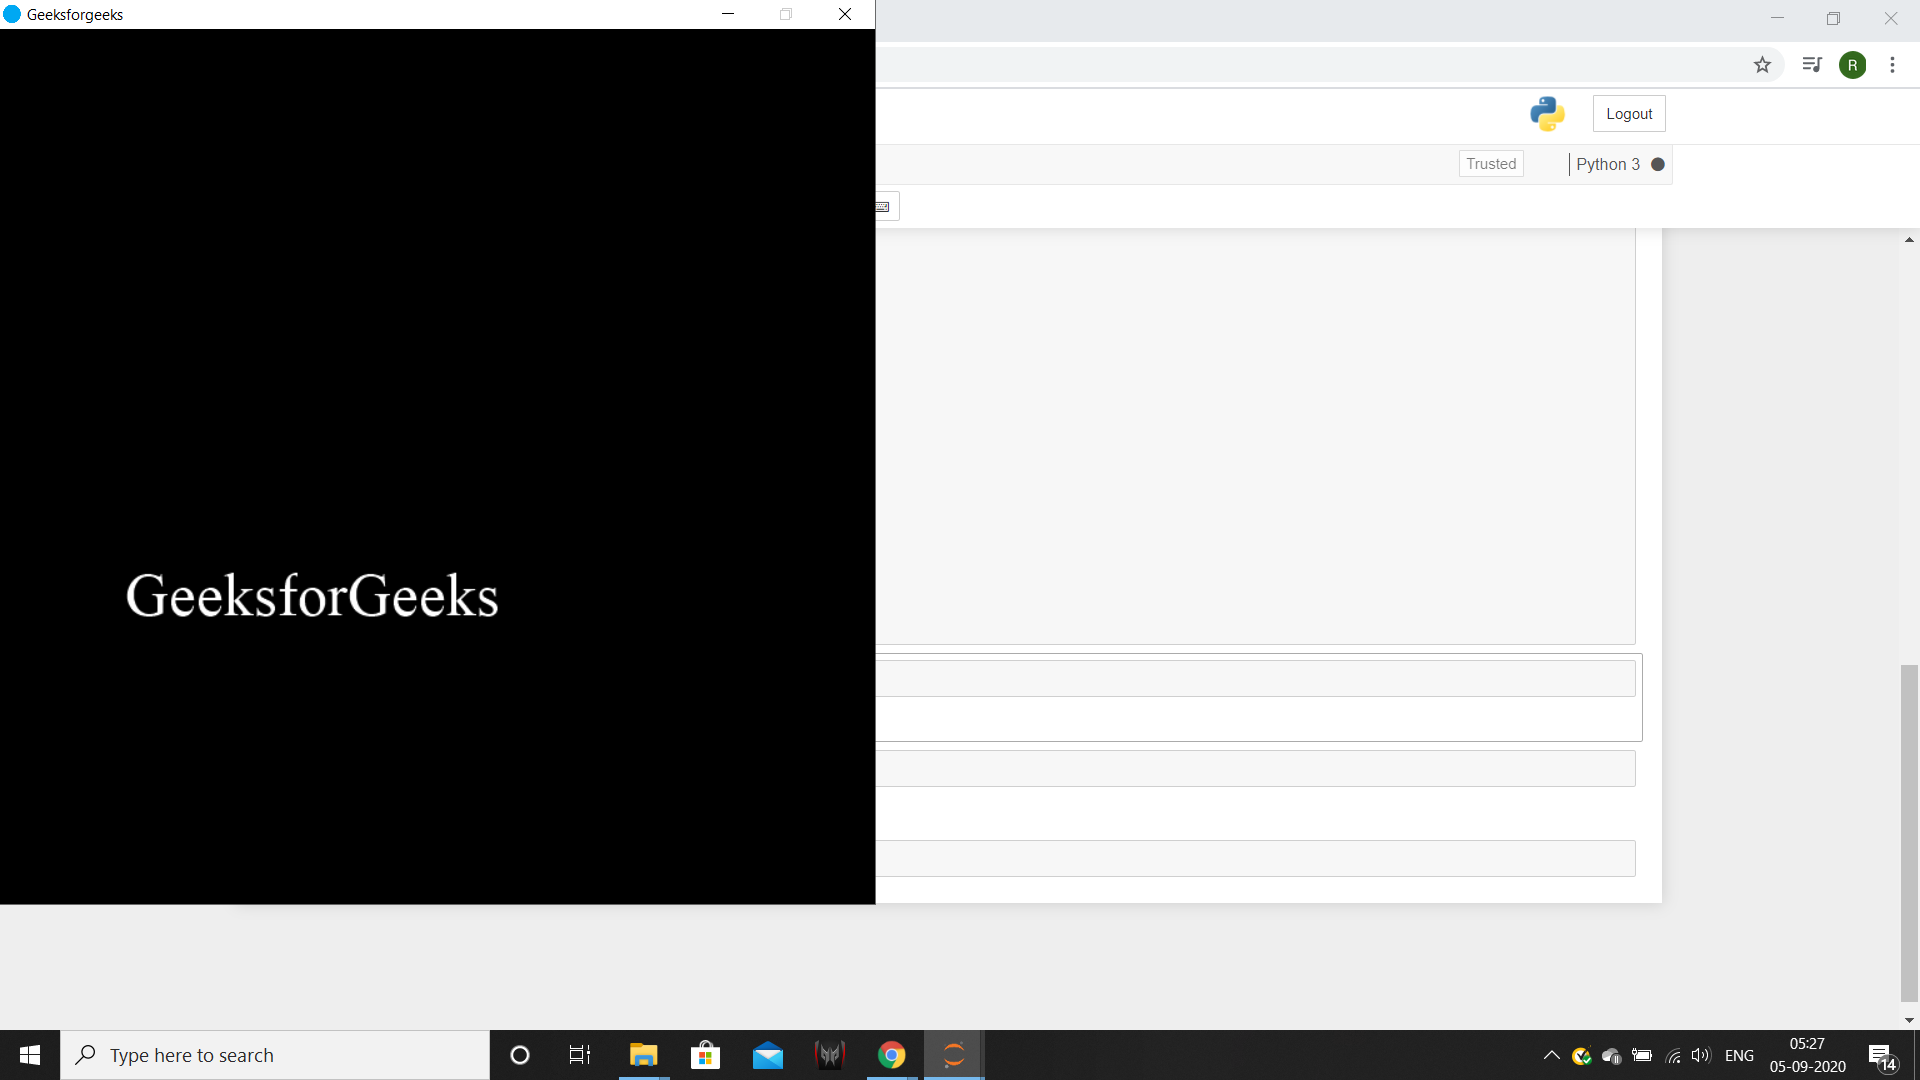
Task: Switch to Google Chrome in the taskbar
Action: tap(891, 1055)
